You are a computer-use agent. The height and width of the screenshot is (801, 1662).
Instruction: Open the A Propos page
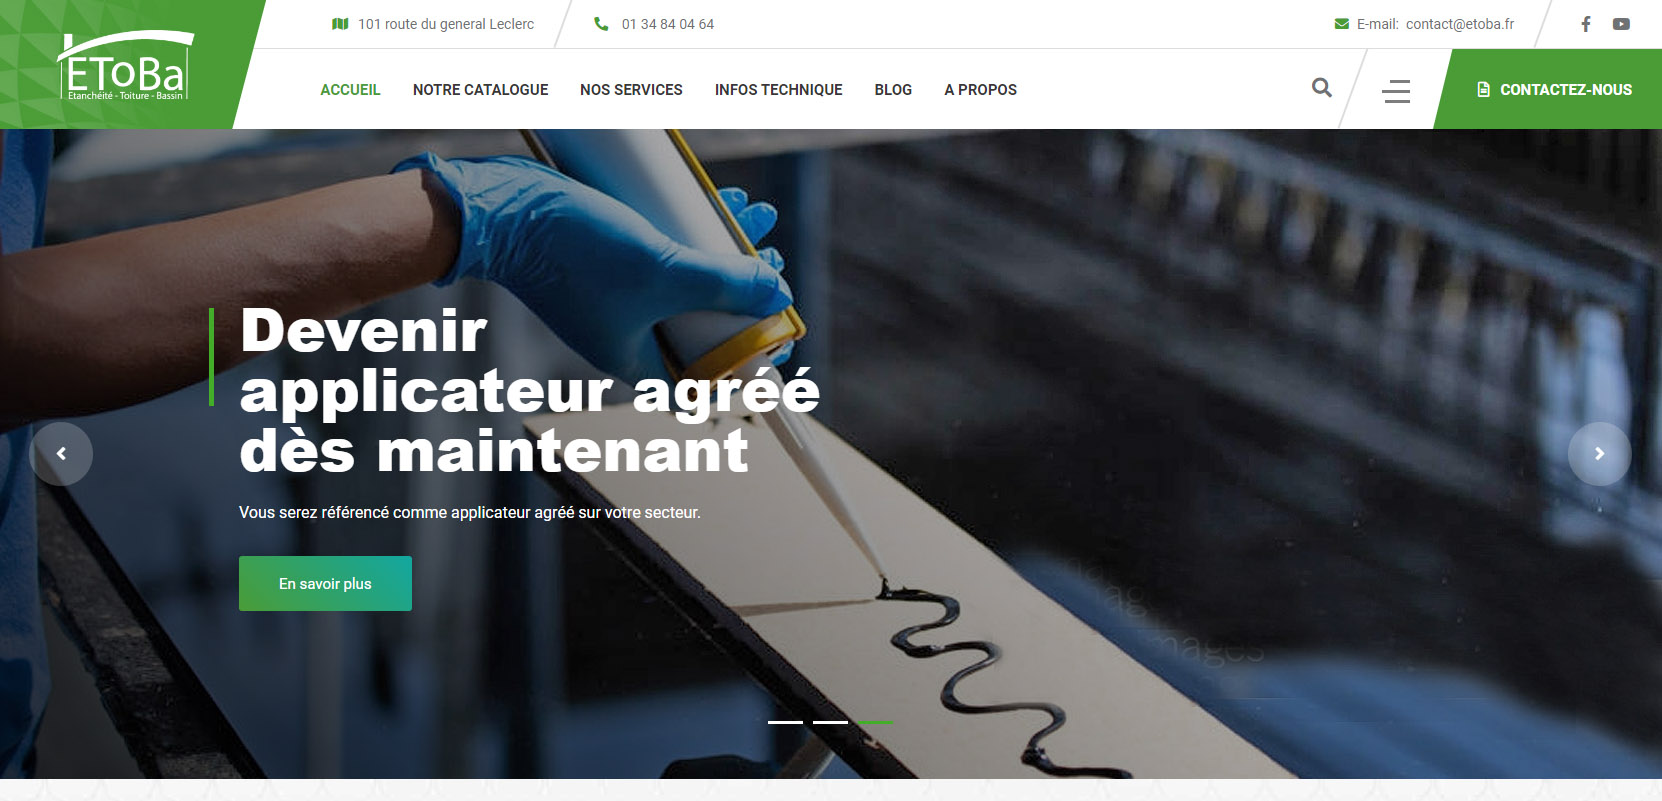(x=980, y=90)
